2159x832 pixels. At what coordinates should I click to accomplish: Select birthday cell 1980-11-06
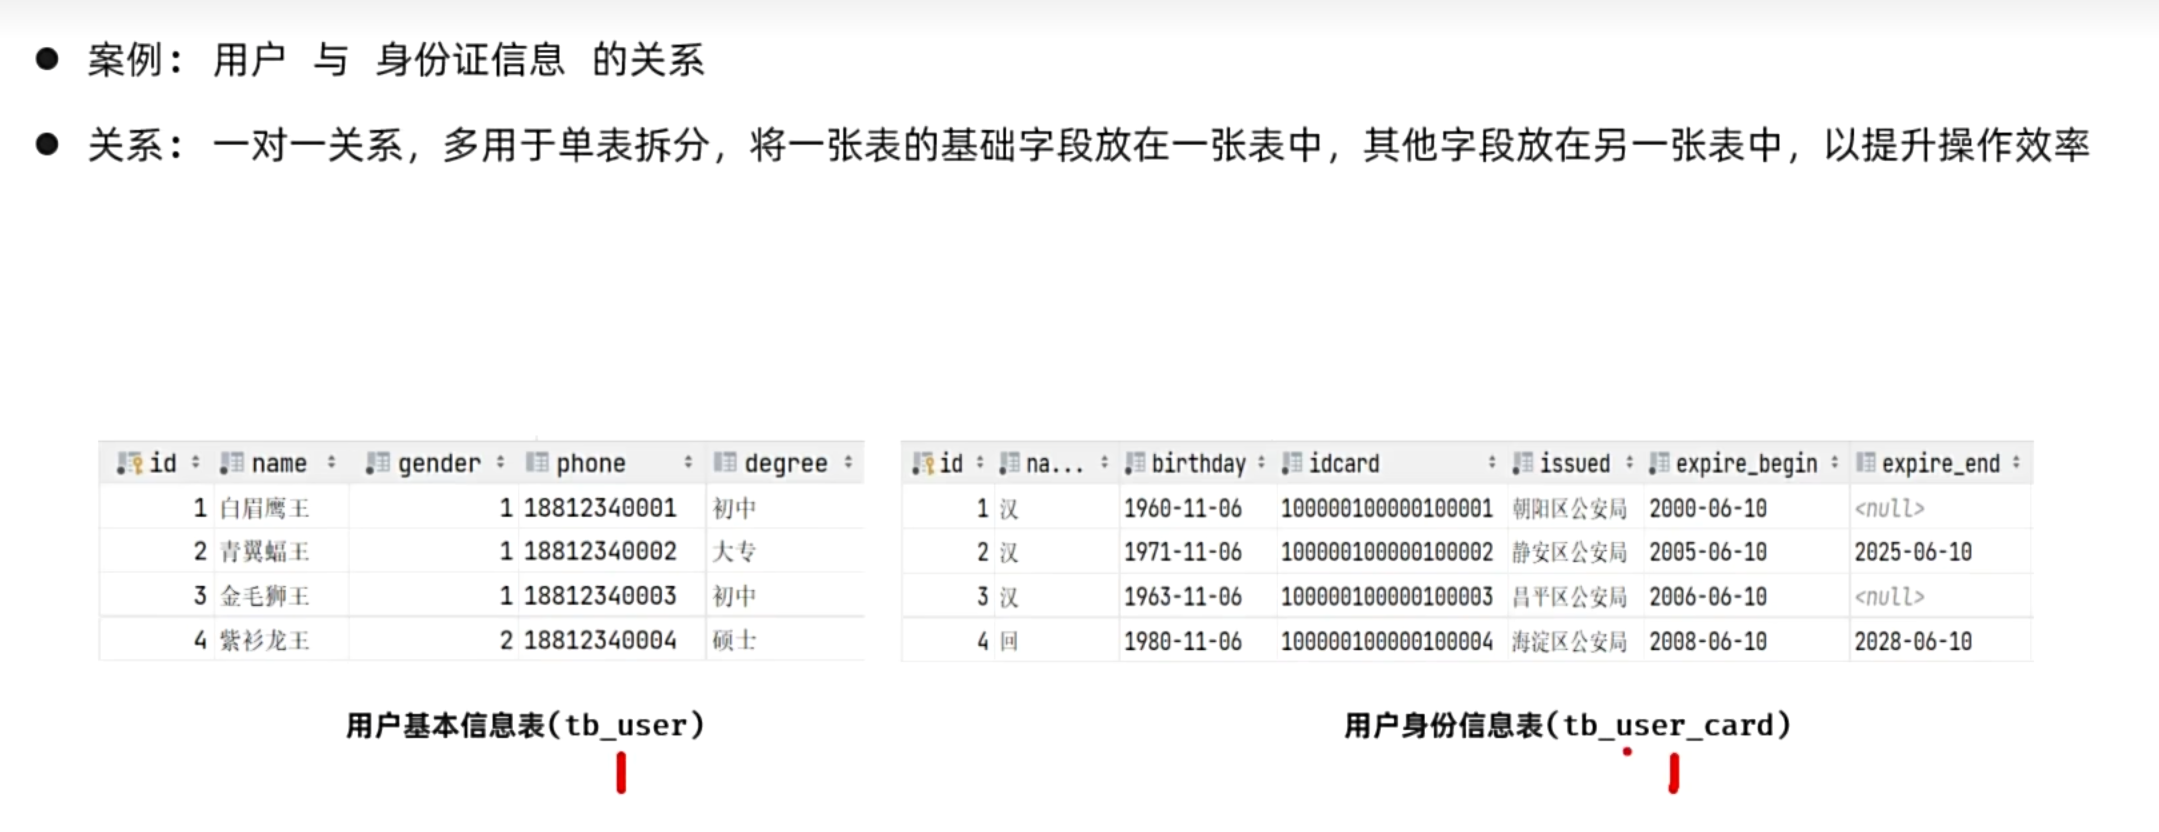1183,641
